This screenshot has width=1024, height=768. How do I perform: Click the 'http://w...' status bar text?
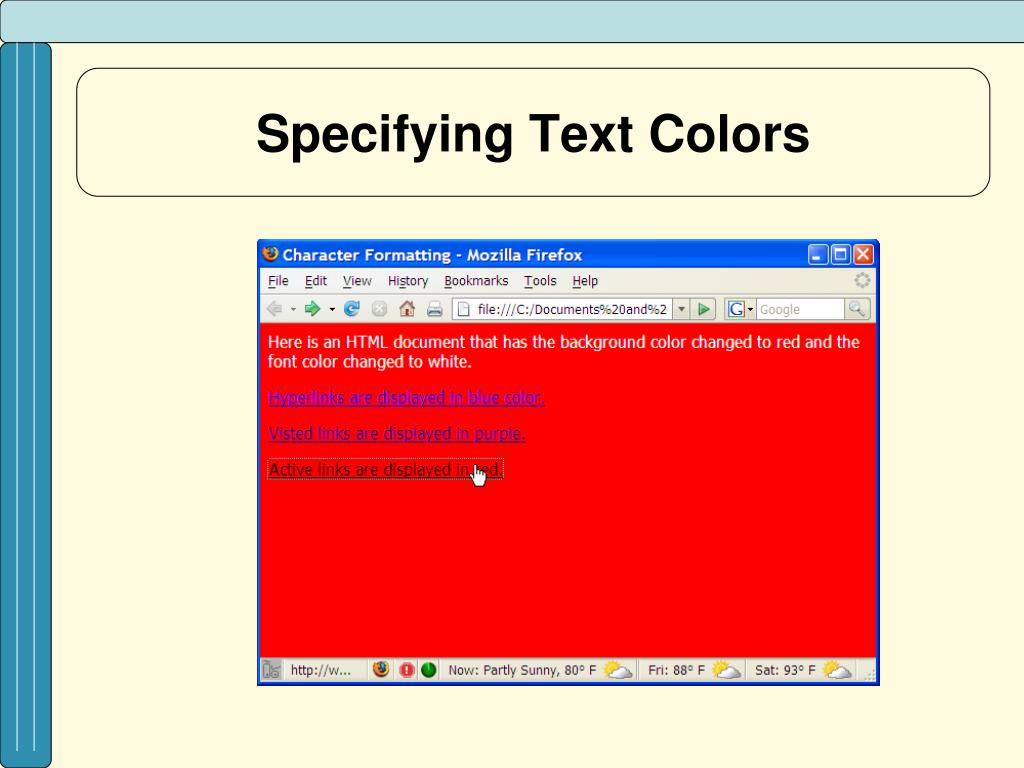click(x=321, y=670)
